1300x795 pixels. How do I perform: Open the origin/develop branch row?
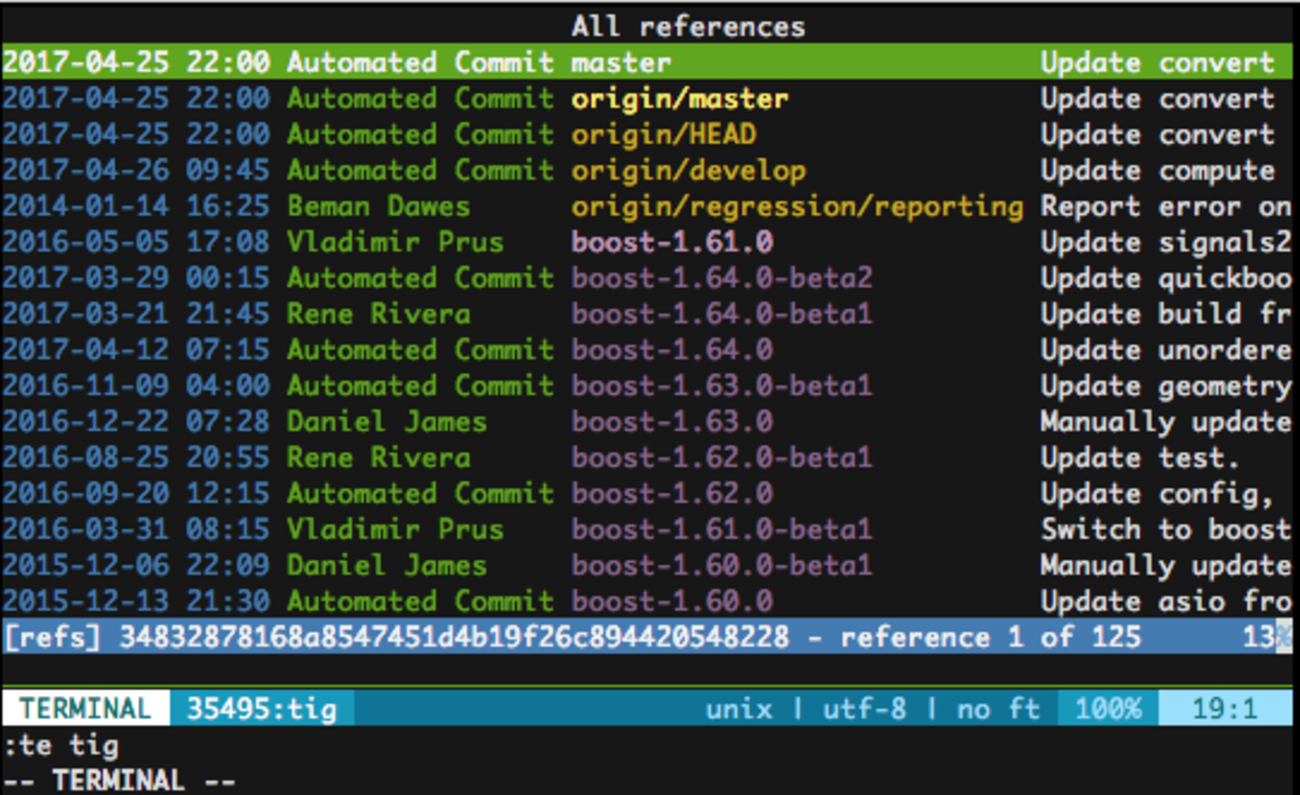pos(688,171)
